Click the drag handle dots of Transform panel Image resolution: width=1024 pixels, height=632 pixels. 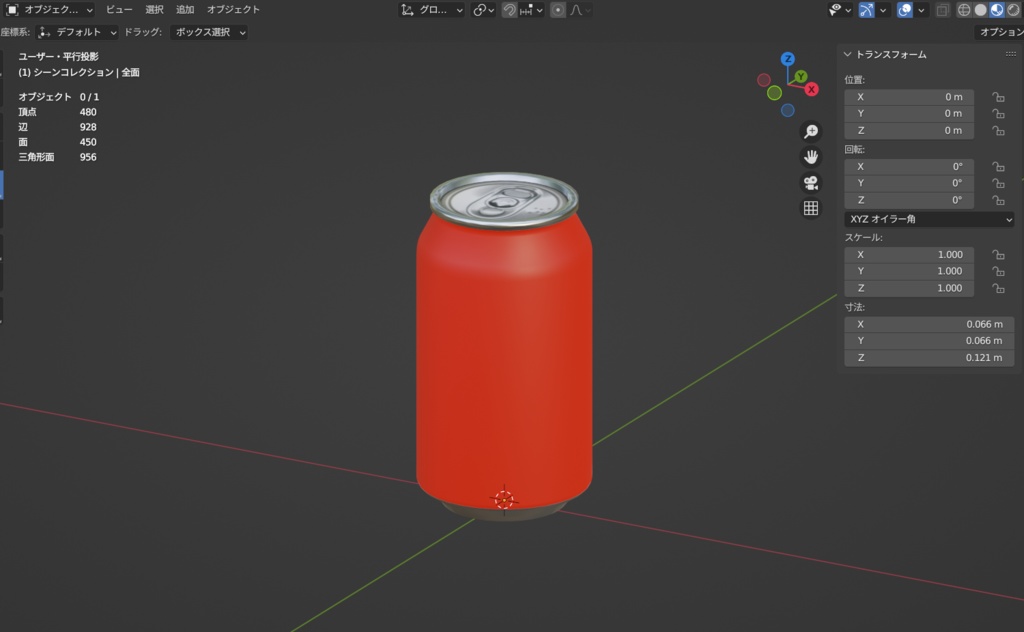click(1010, 54)
